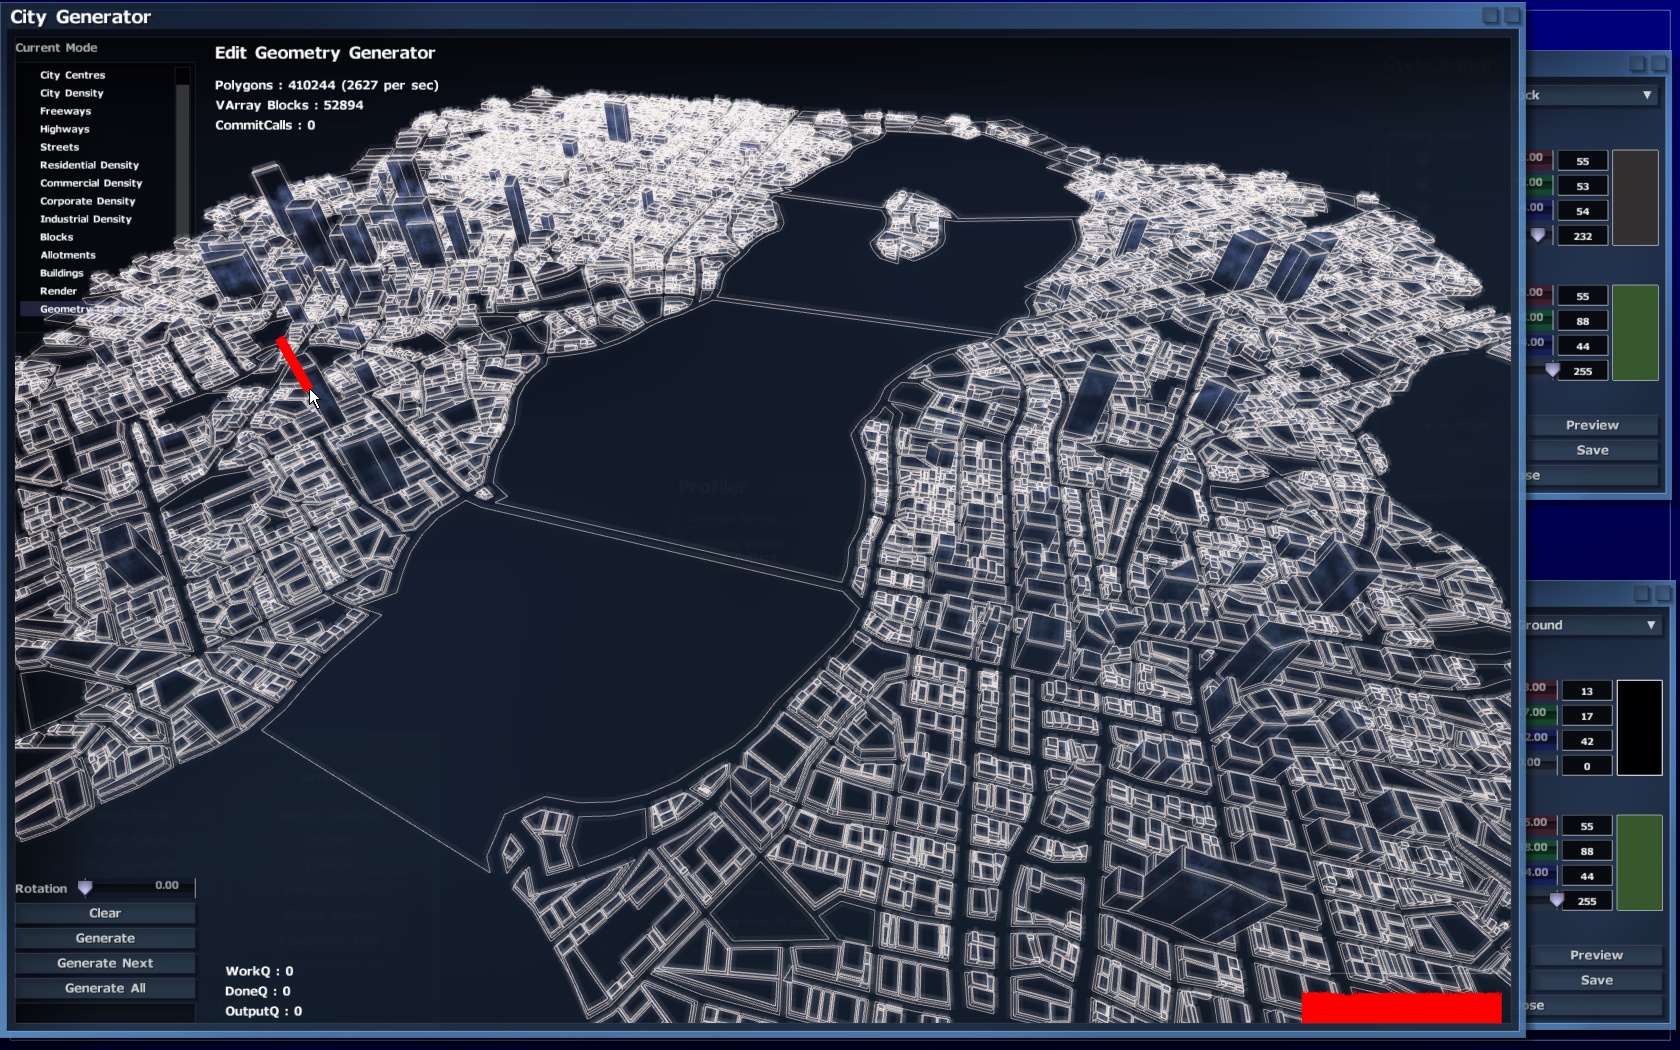Switch to Residential Density mode
This screenshot has width=1680, height=1050.
[89, 165]
